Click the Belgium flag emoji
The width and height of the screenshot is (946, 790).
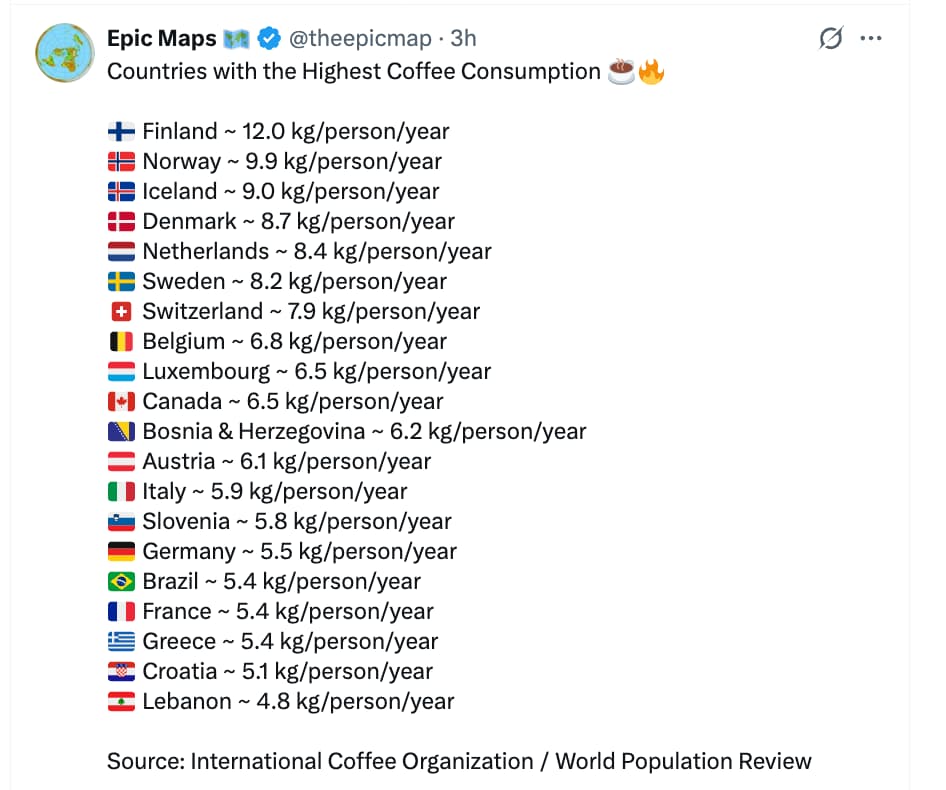[x=121, y=342]
